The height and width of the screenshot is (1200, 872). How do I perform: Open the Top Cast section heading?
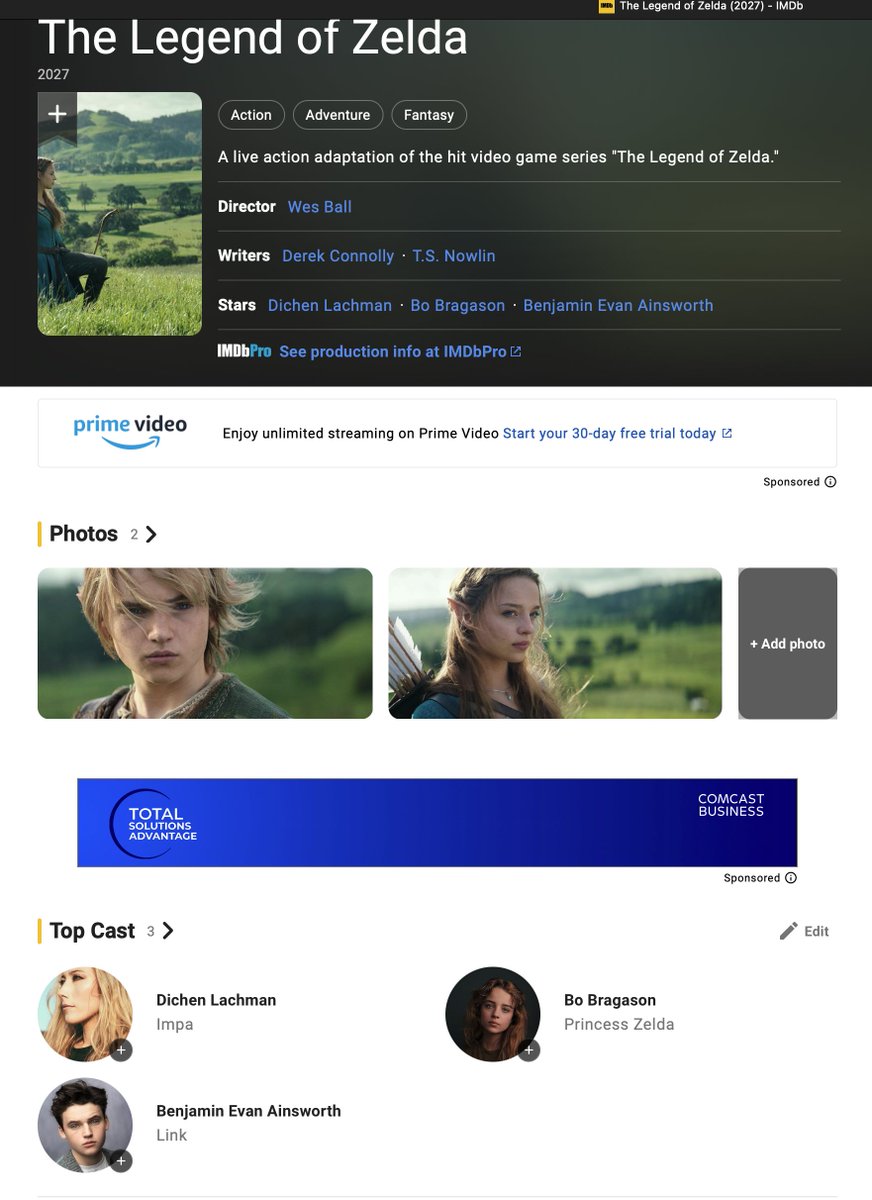[92, 931]
